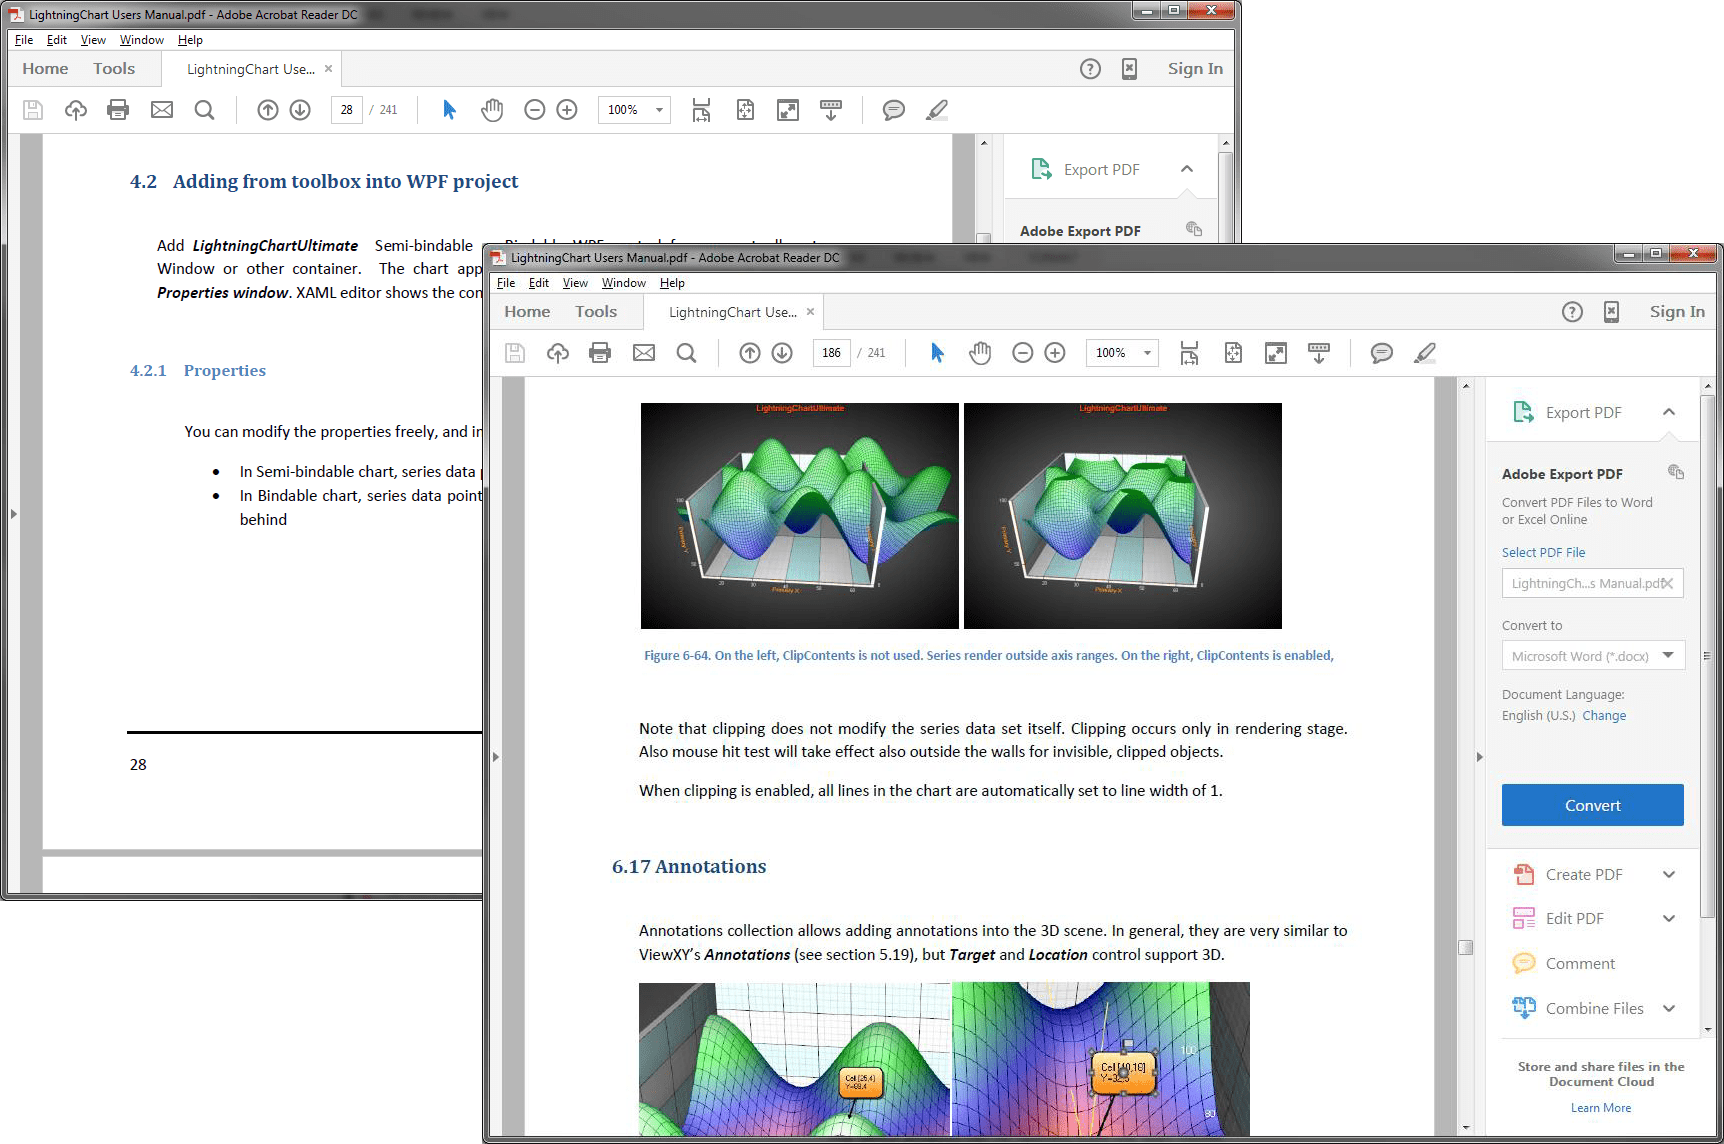This screenshot has width=1724, height=1144.
Task: Click upload to cloud icon in front window
Action: [x=558, y=353]
